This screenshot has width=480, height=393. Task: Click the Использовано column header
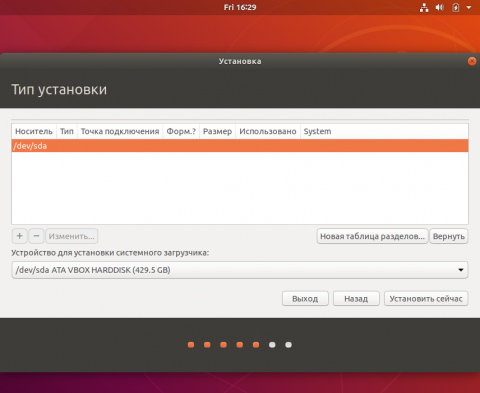(x=268, y=131)
